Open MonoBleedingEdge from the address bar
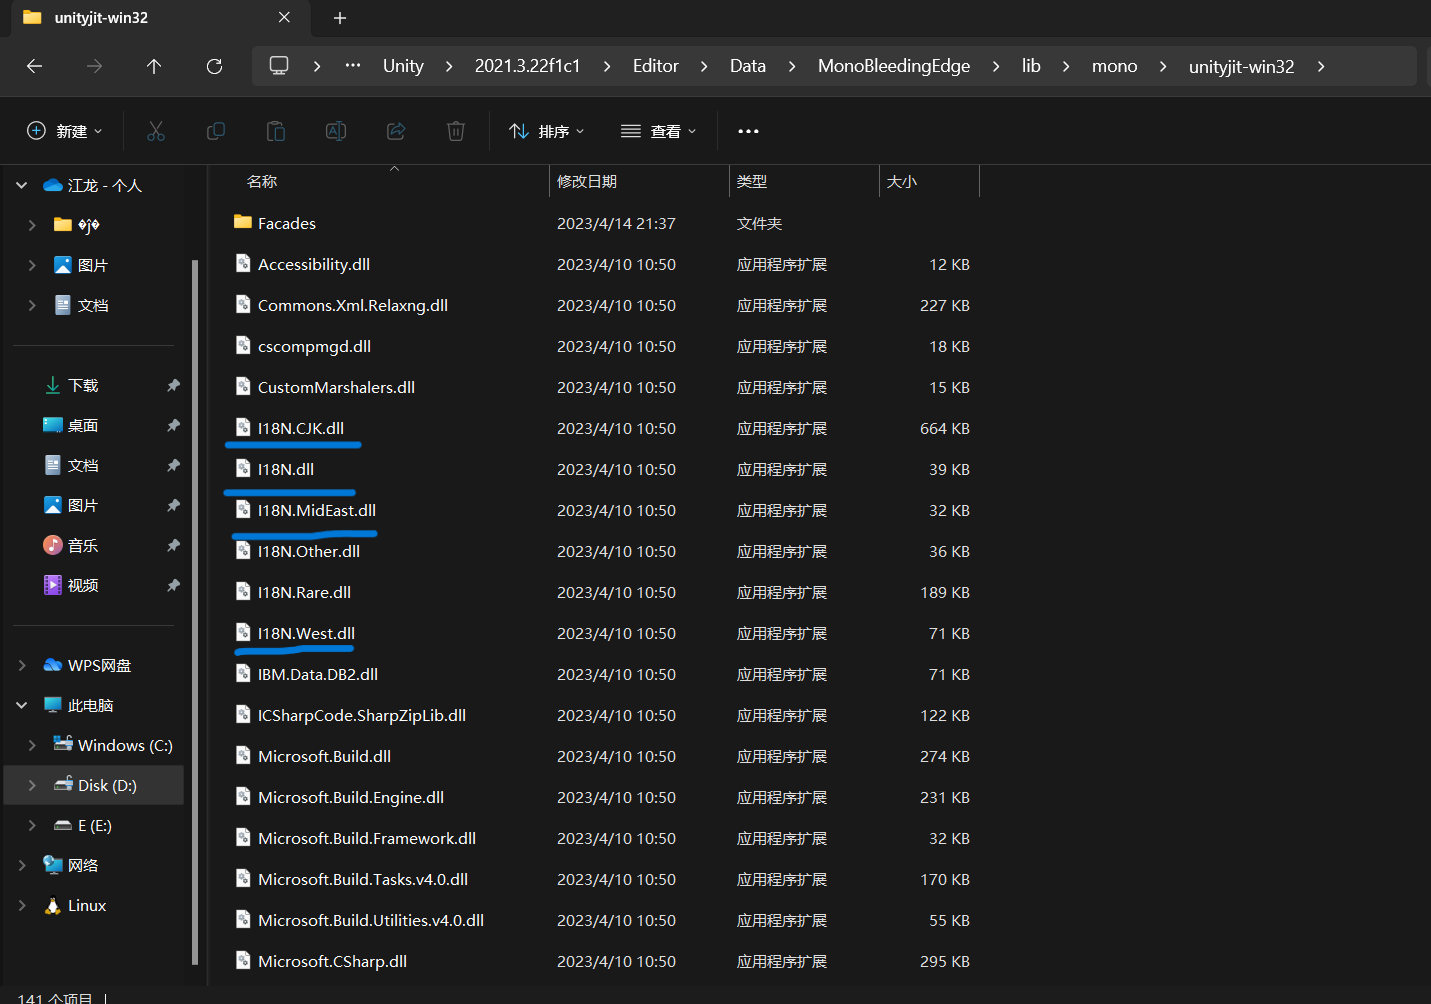This screenshot has height=1004, width=1431. [x=893, y=66]
